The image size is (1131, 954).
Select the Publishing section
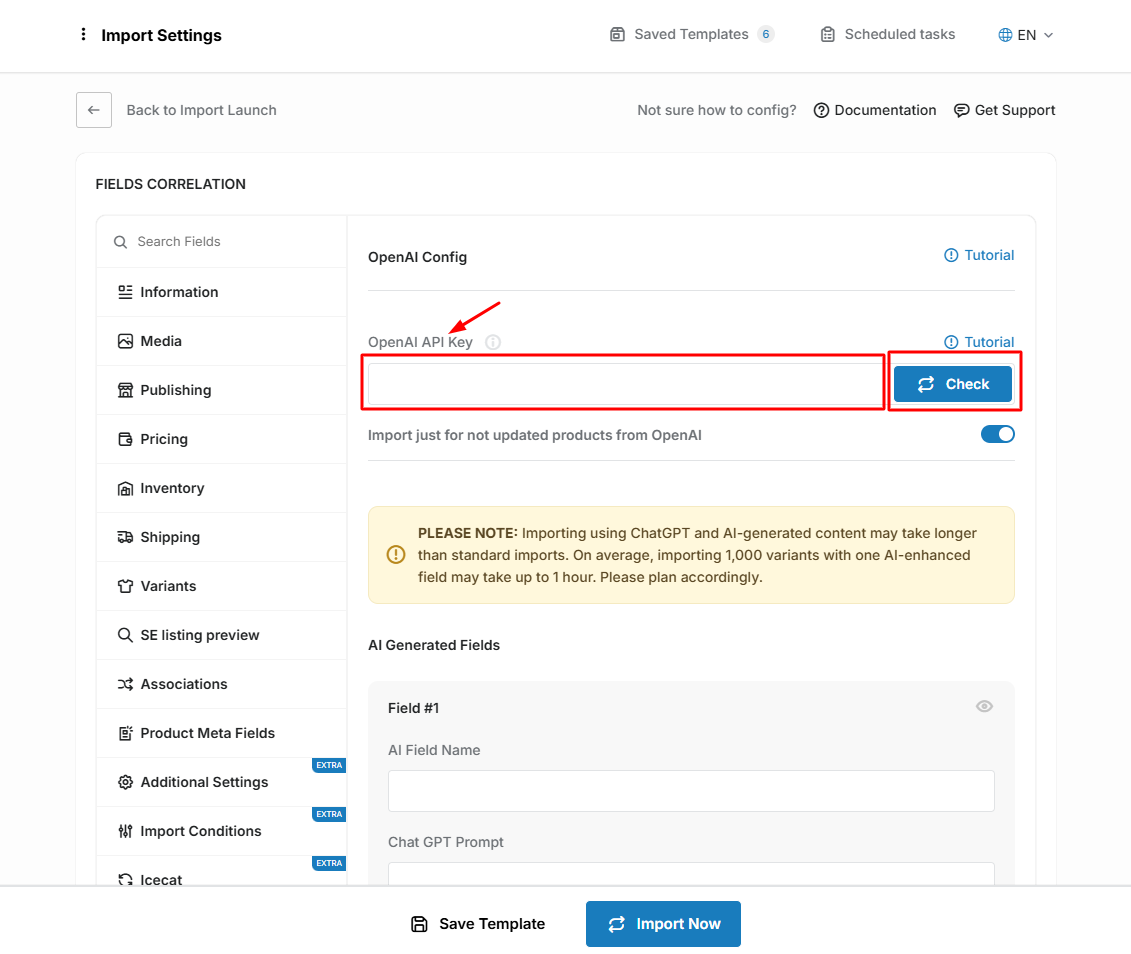(x=221, y=390)
